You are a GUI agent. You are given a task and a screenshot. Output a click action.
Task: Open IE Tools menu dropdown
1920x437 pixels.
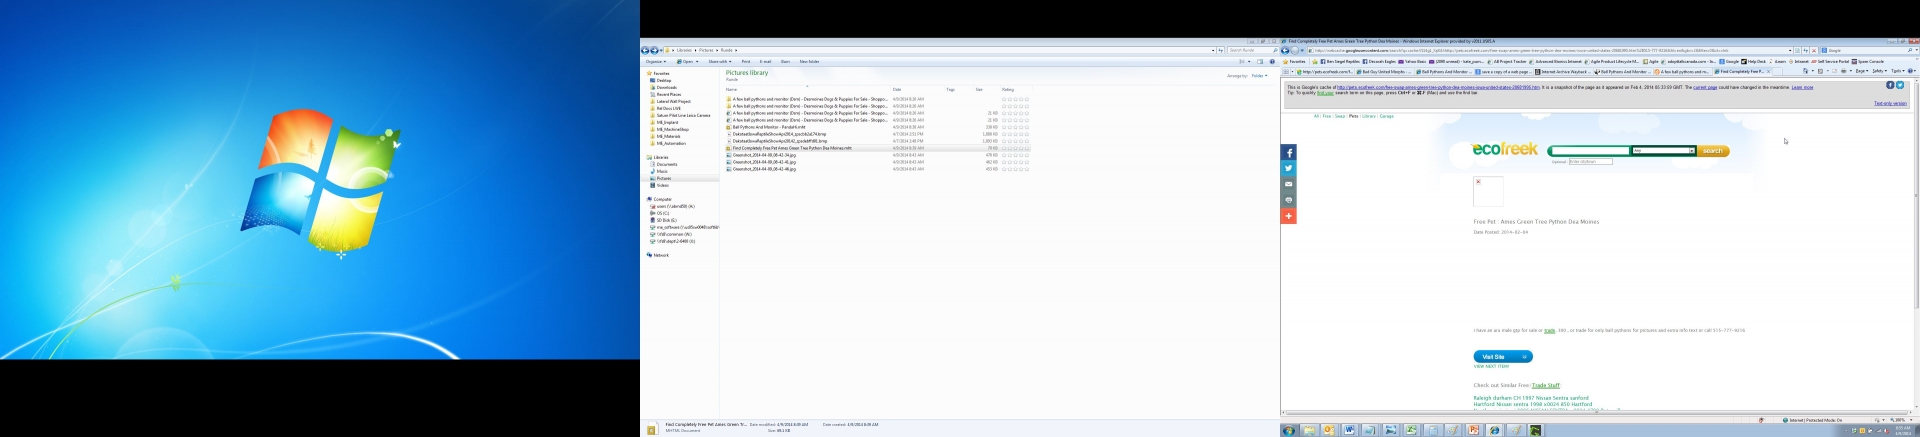(1897, 71)
